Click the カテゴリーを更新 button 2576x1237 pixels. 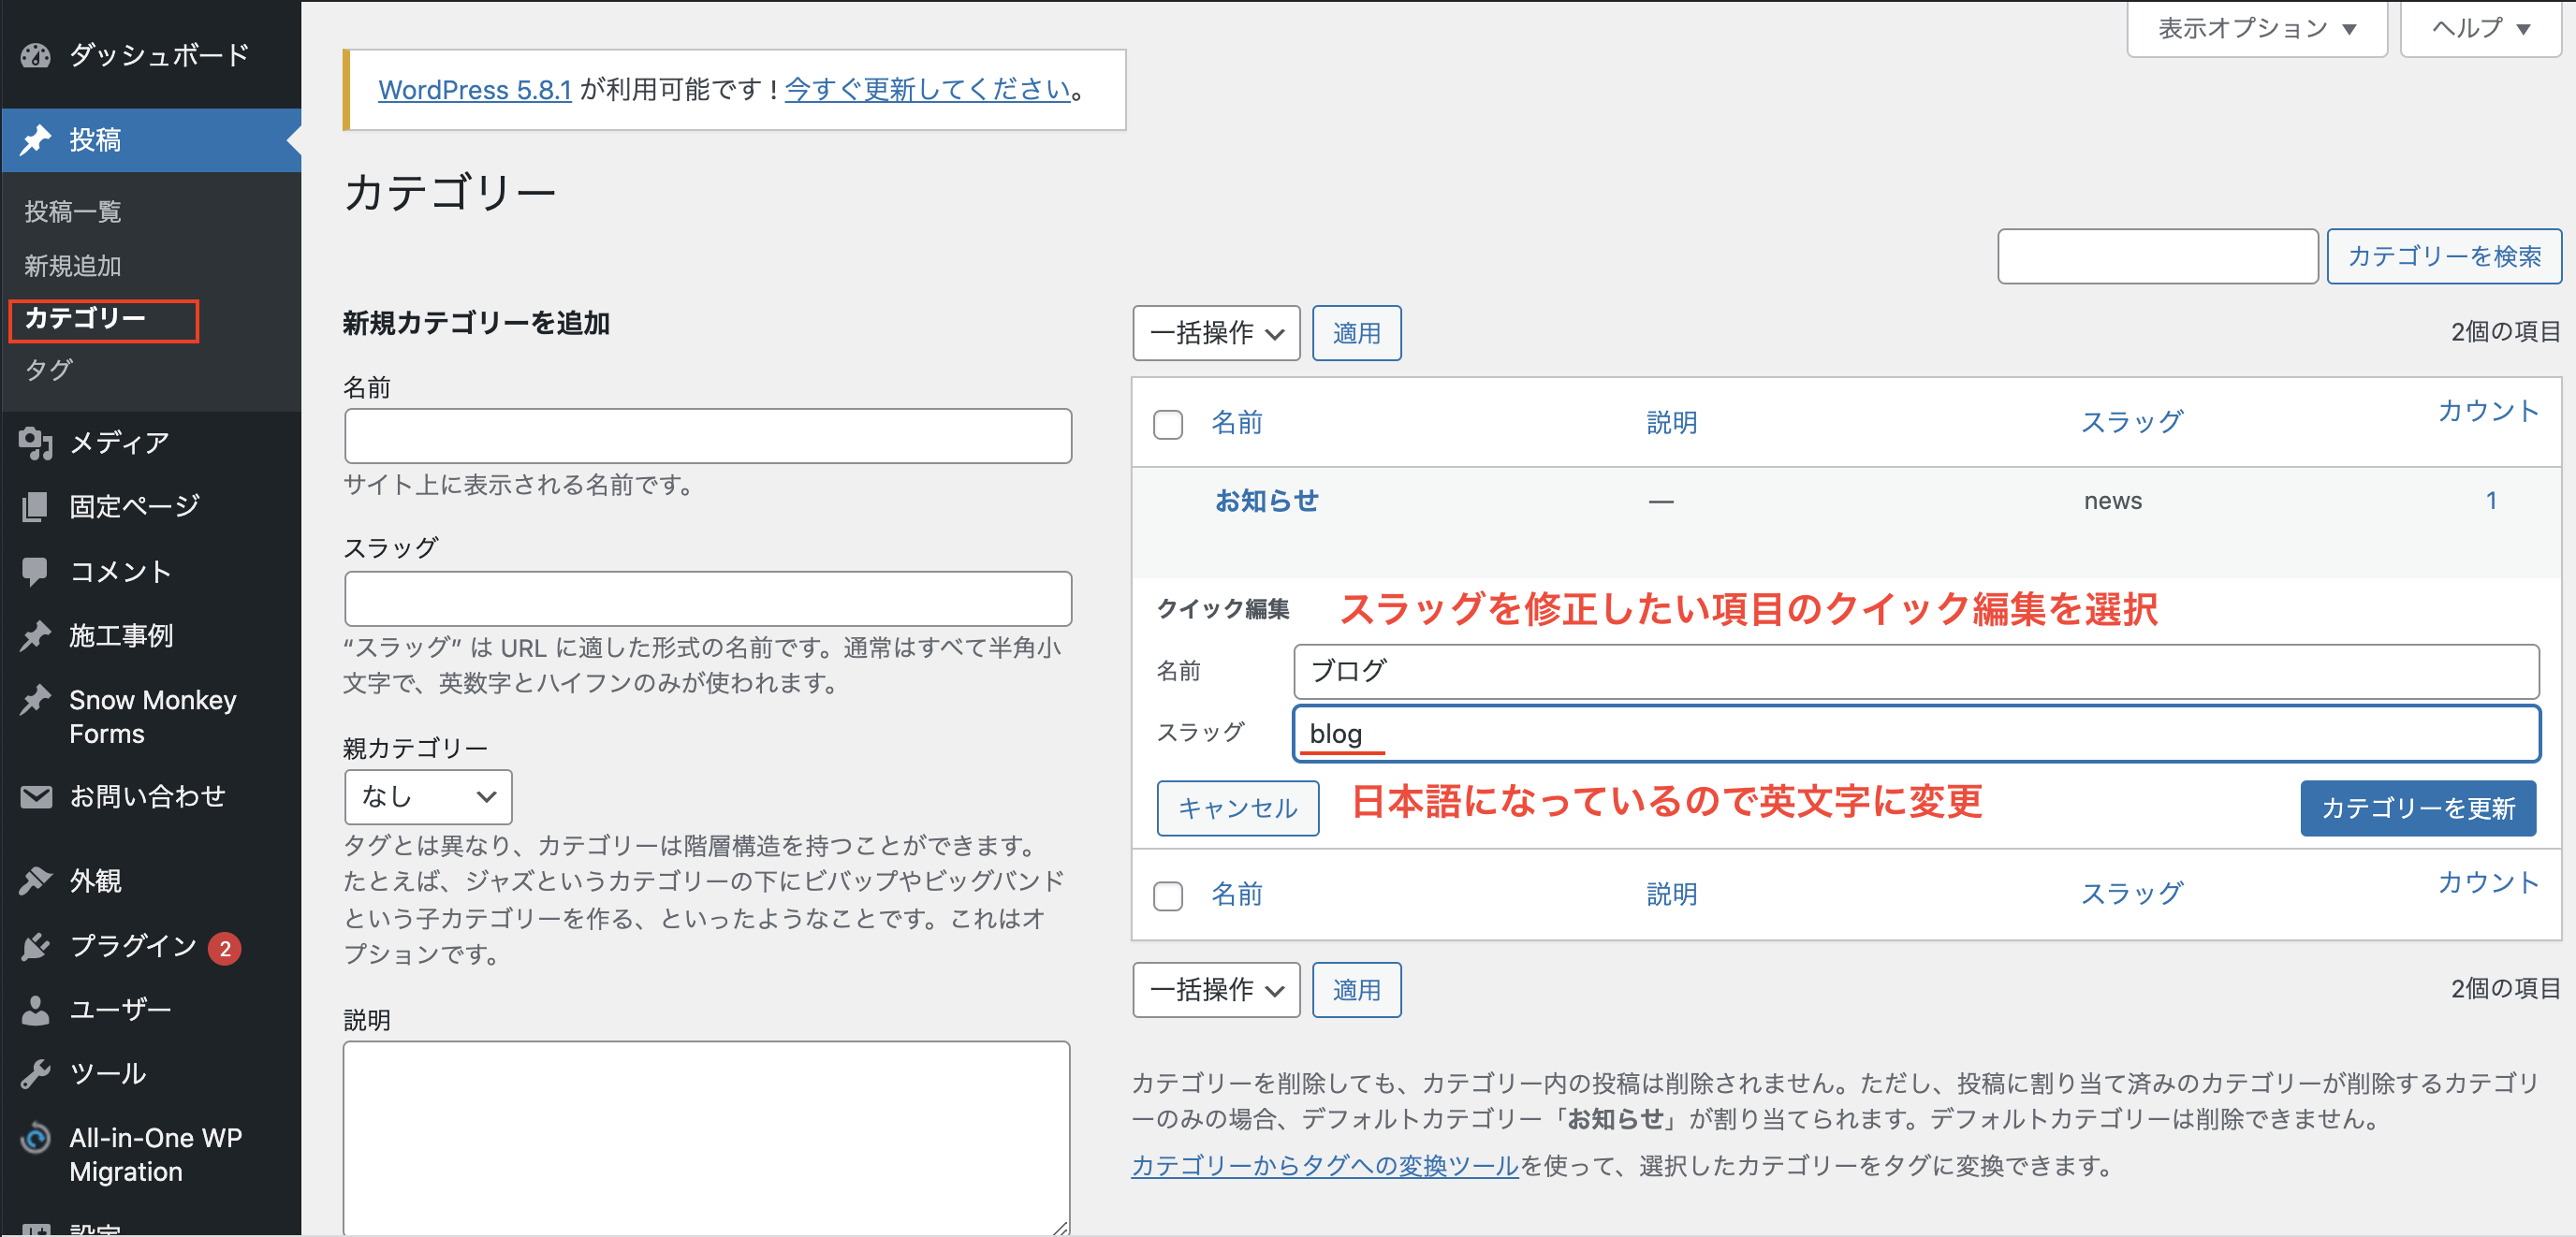coord(2418,808)
